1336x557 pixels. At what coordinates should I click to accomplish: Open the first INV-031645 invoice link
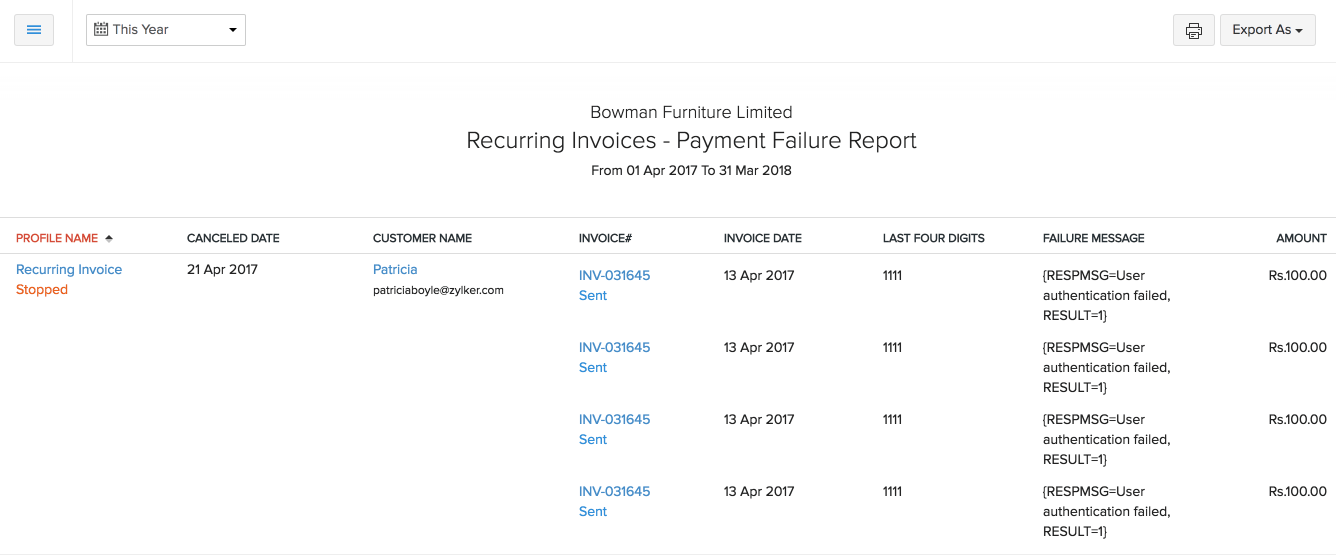pyautogui.click(x=614, y=276)
